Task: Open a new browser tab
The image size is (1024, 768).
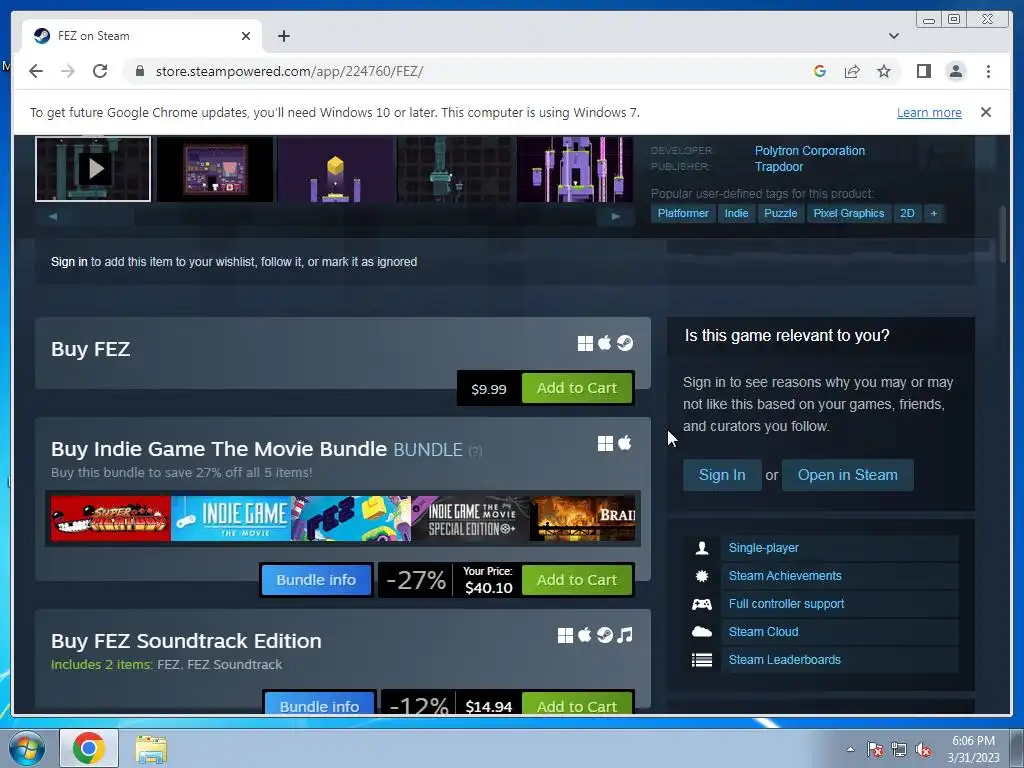Action: (x=283, y=36)
